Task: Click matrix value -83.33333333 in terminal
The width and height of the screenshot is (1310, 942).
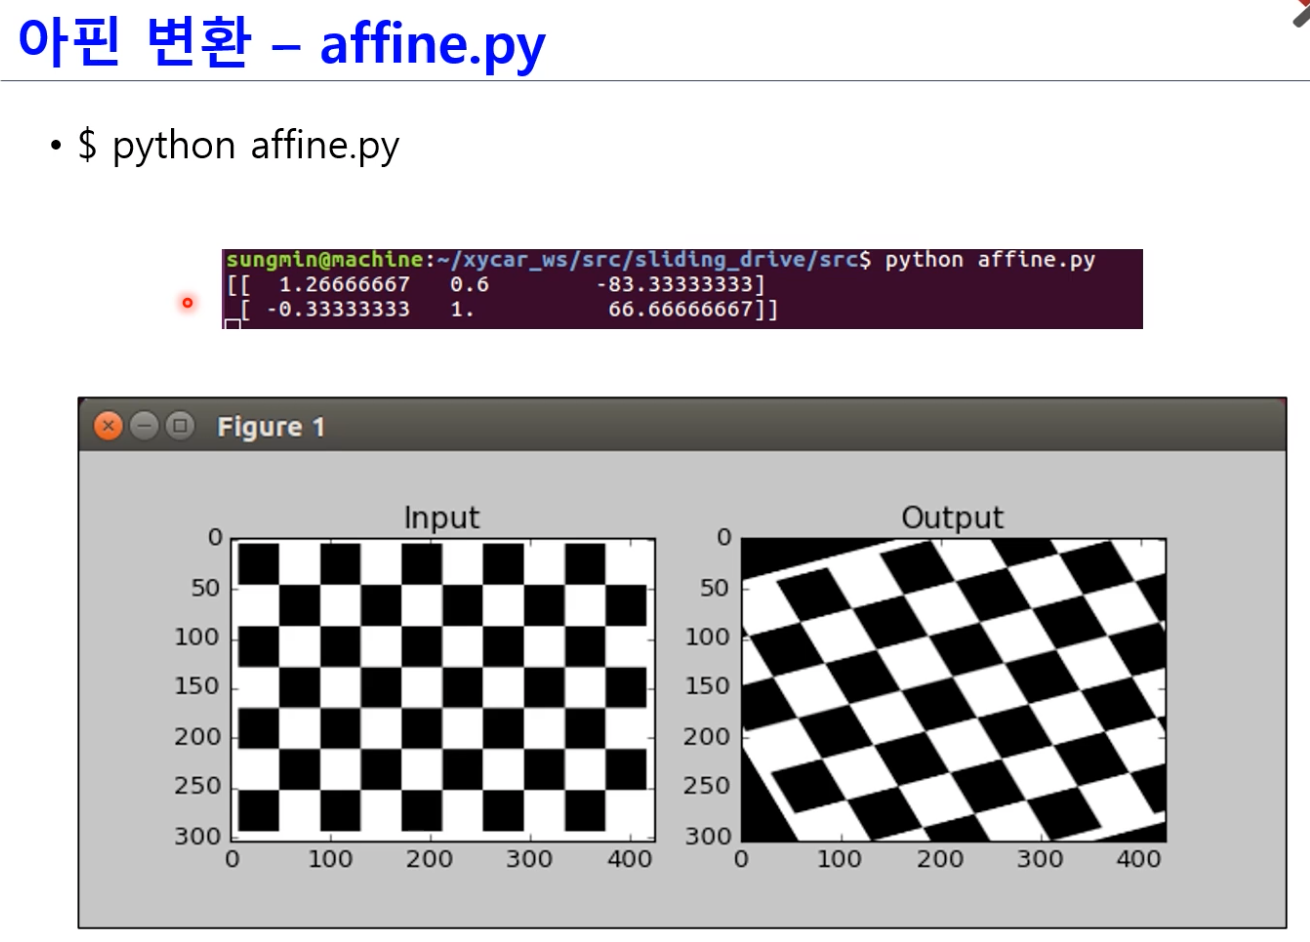Action: pos(674,284)
